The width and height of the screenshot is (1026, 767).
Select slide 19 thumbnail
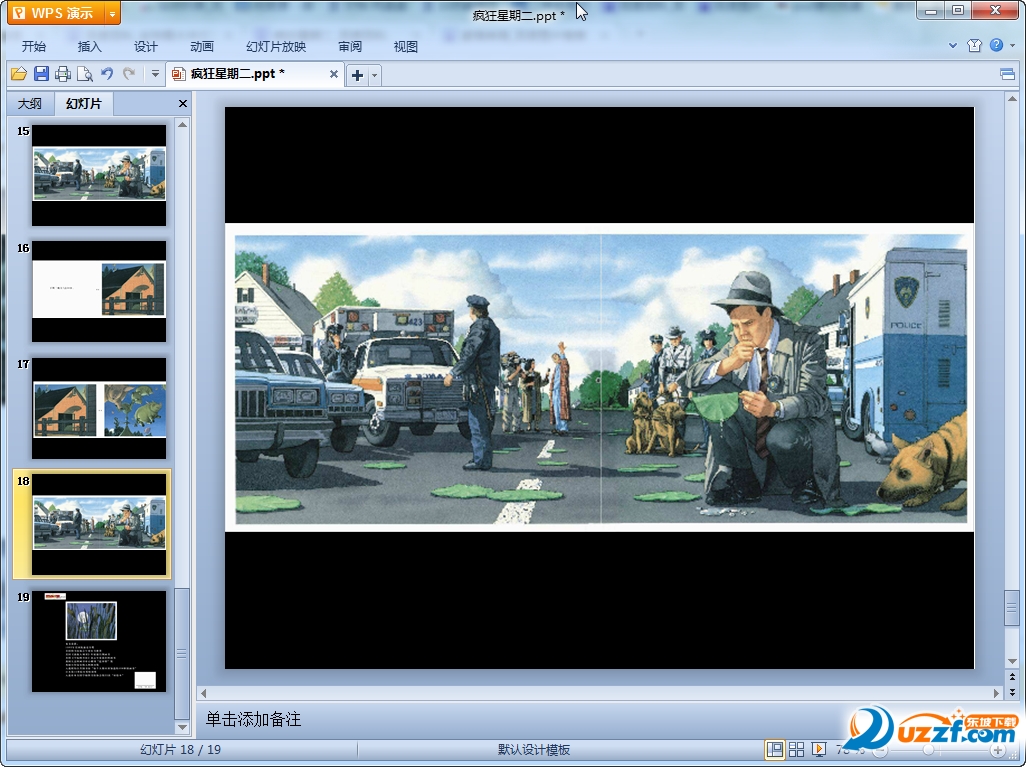tap(99, 641)
